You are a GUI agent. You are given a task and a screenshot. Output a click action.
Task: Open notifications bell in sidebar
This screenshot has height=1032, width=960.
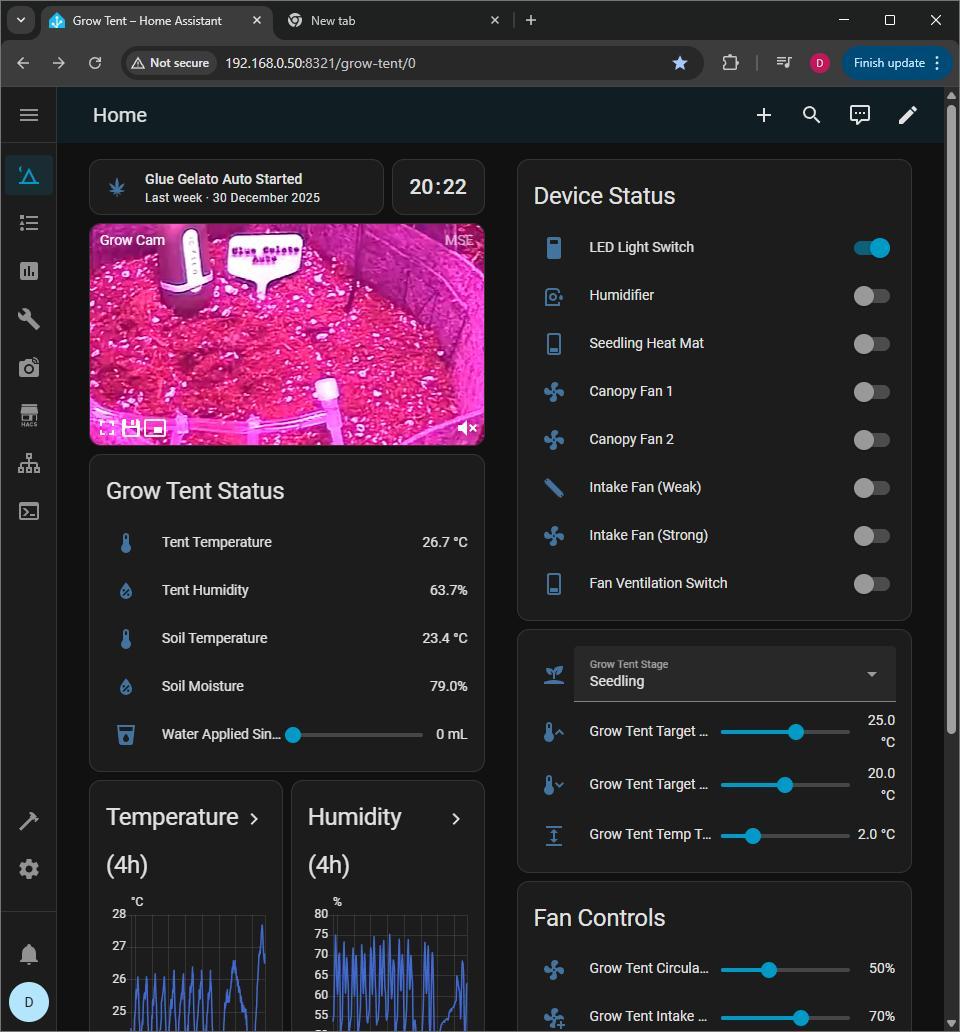pos(29,954)
